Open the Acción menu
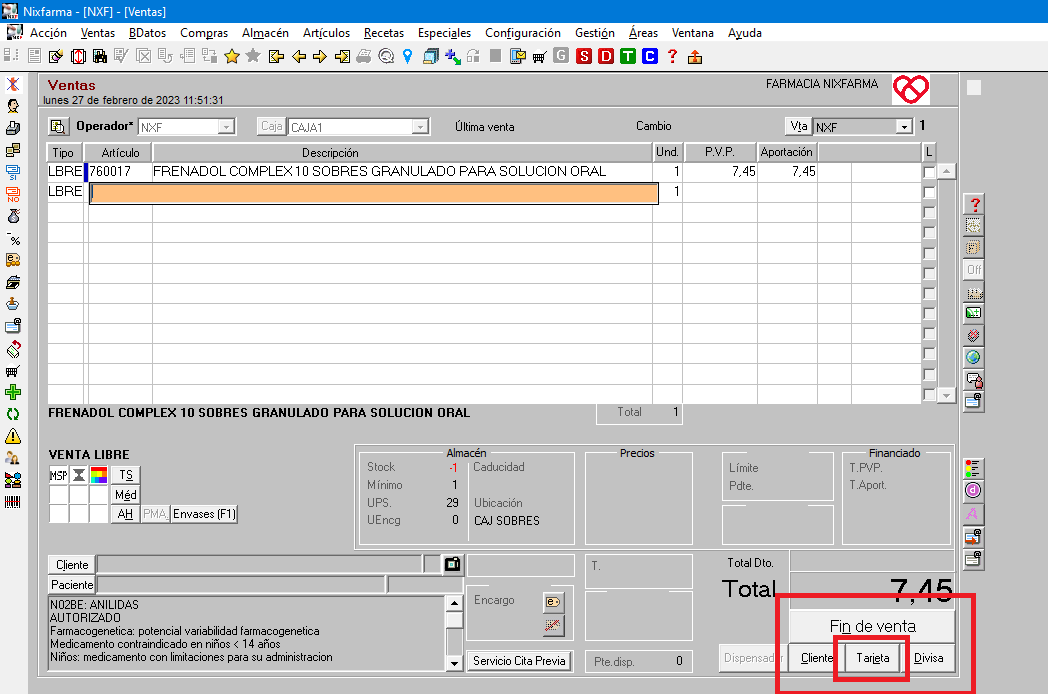Screen dimensions: 1048x694 pyautogui.click(x=48, y=33)
